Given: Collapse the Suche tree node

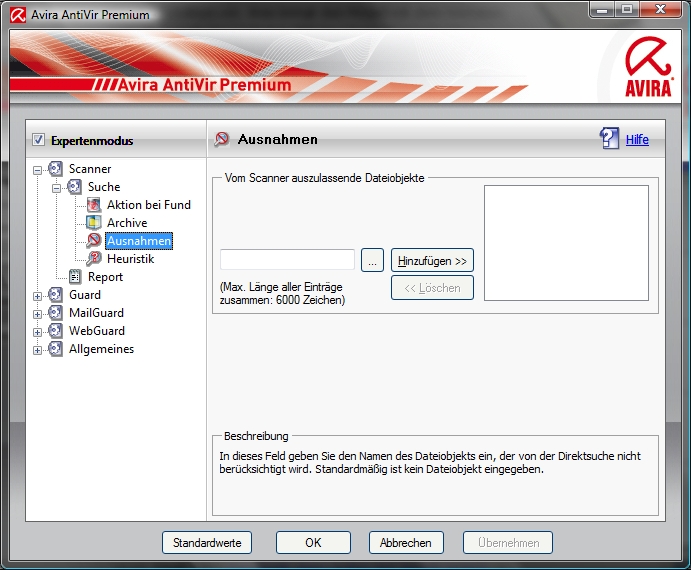Looking at the screenshot, I should coord(56,188).
